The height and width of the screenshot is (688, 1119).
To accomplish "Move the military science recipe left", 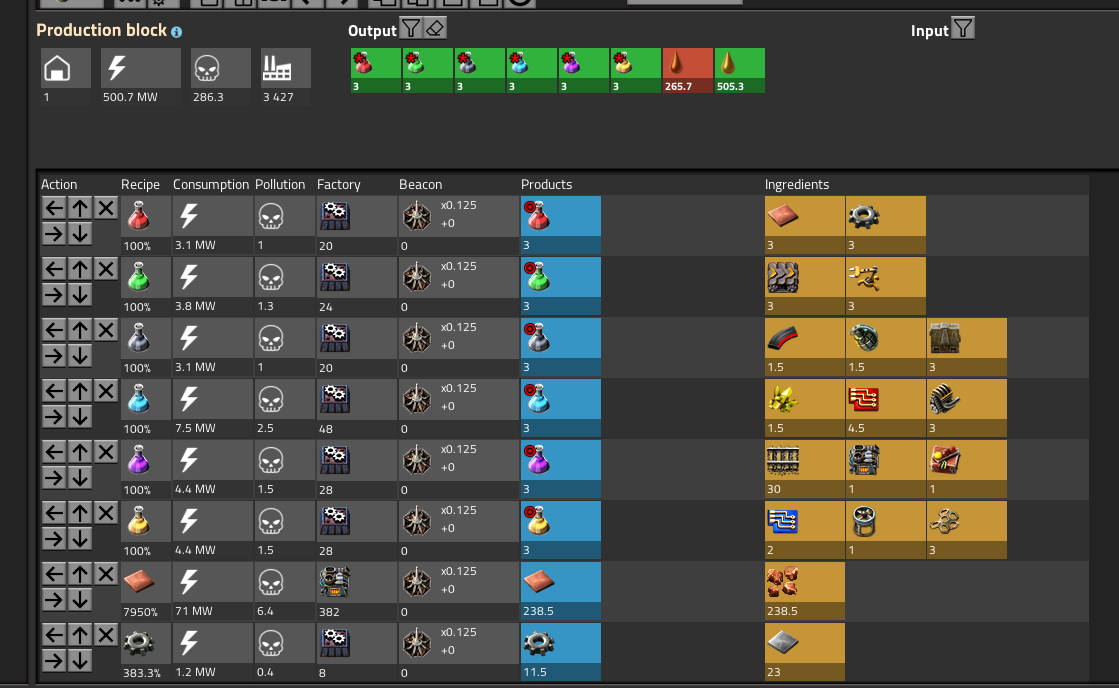I will click(x=54, y=330).
